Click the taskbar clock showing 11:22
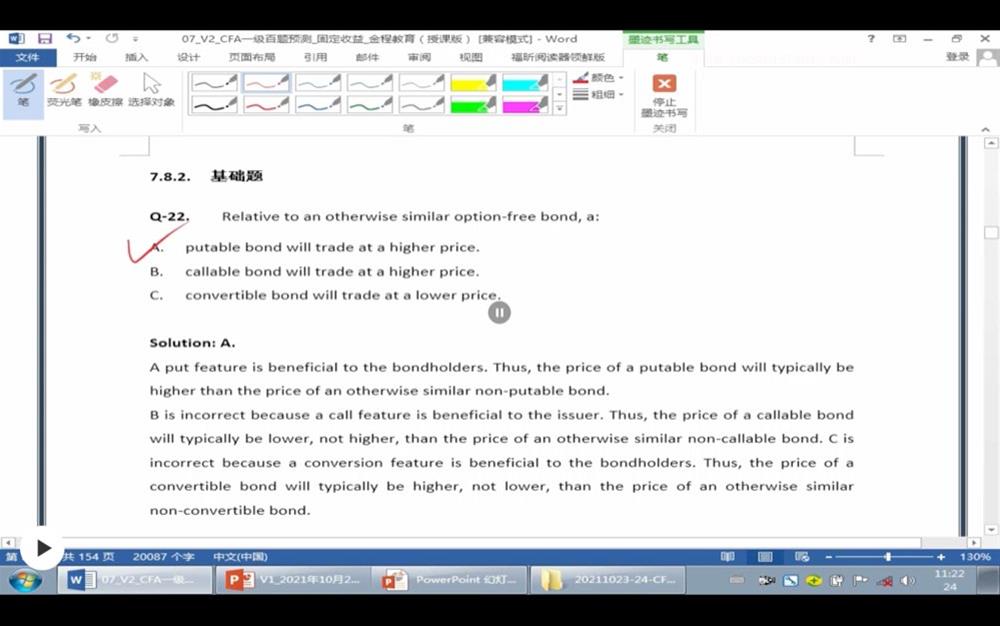The height and width of the screenshot is (626, 1000). tap(950, 580)
